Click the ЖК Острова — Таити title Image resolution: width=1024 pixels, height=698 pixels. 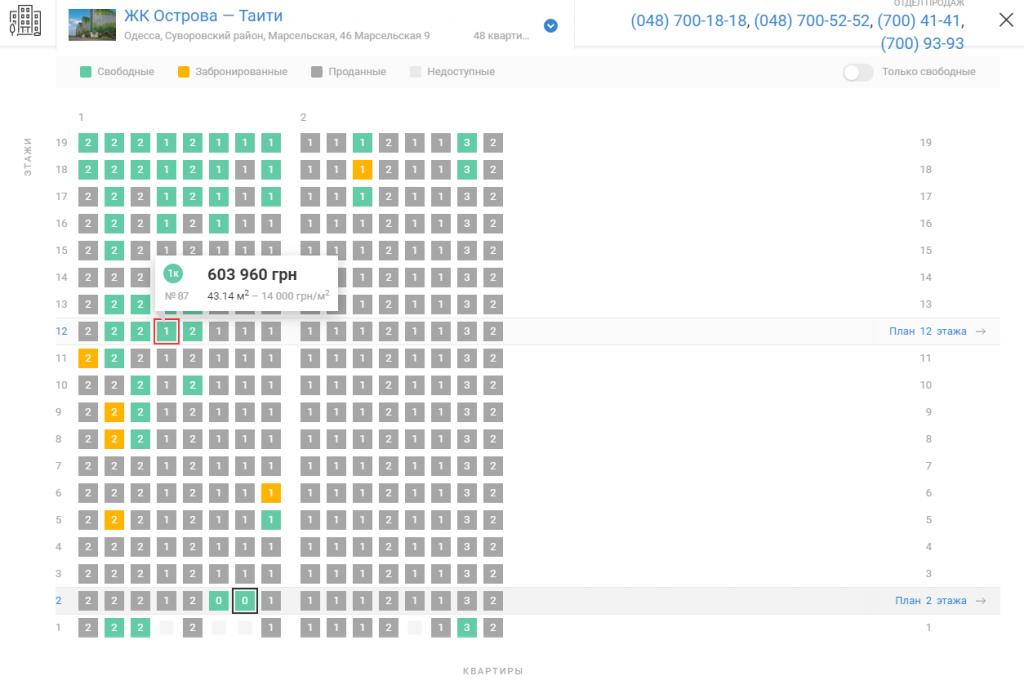click(x=203, y=16)
